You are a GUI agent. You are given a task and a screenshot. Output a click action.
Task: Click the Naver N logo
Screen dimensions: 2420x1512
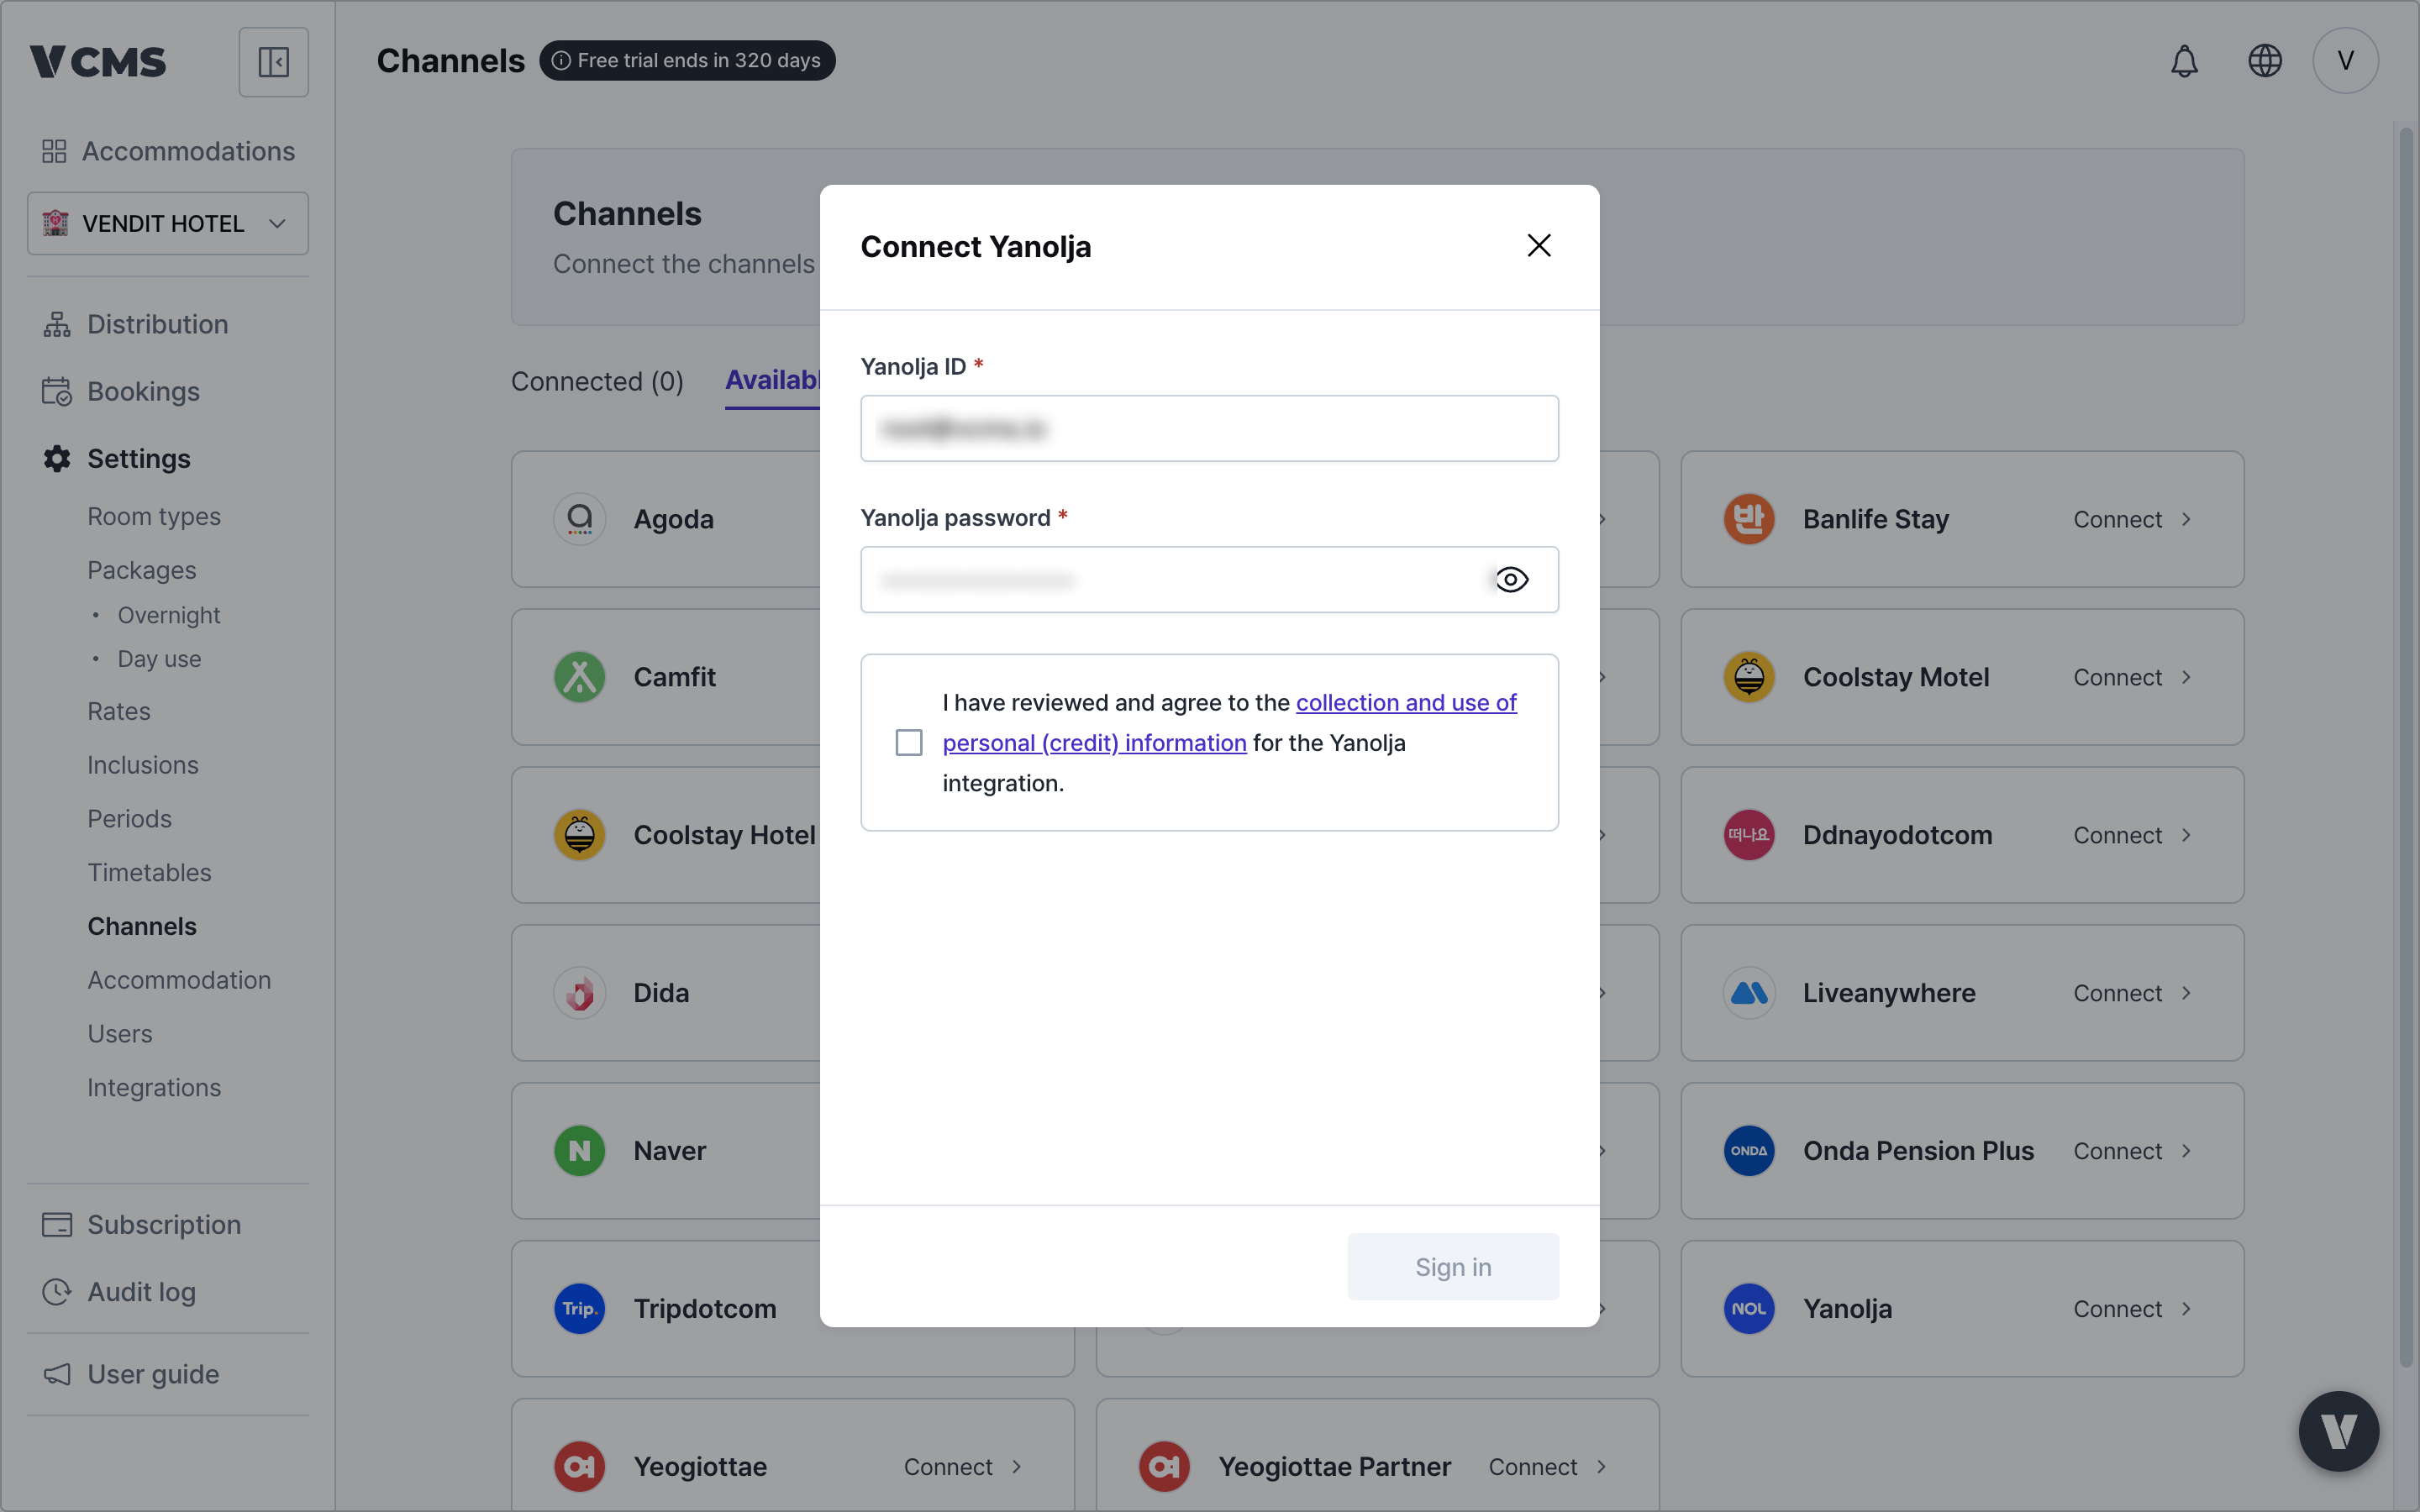point(580,1151)
